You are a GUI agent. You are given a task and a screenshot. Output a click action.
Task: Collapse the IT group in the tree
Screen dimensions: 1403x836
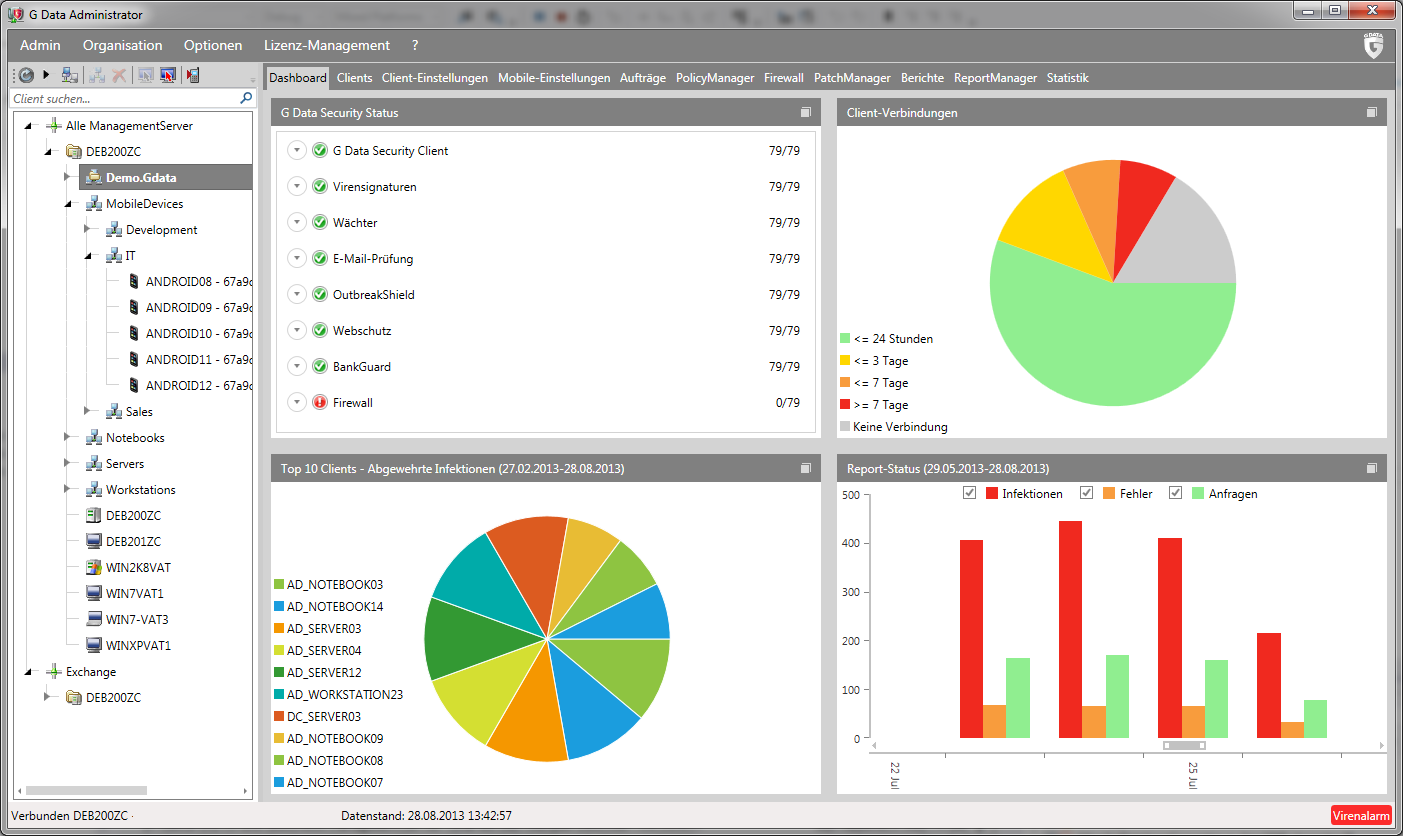tap(88, 256)
